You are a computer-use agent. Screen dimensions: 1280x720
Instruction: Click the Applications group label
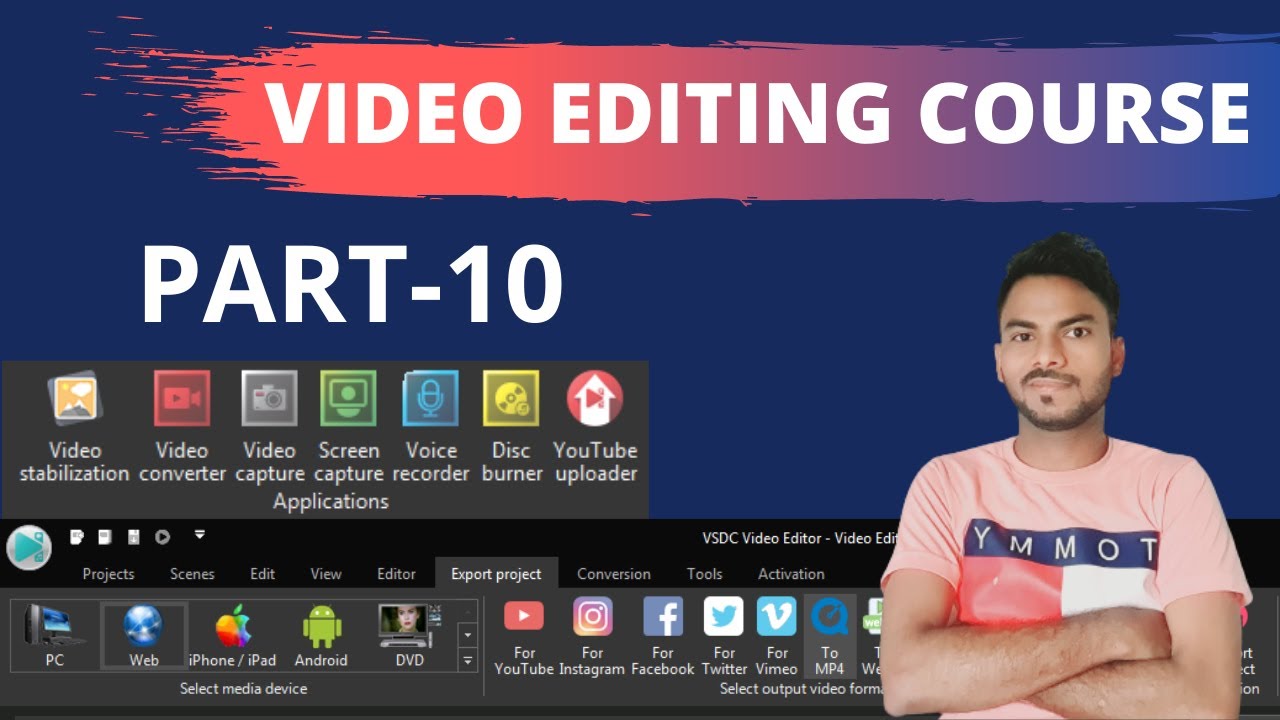[331, 501]
